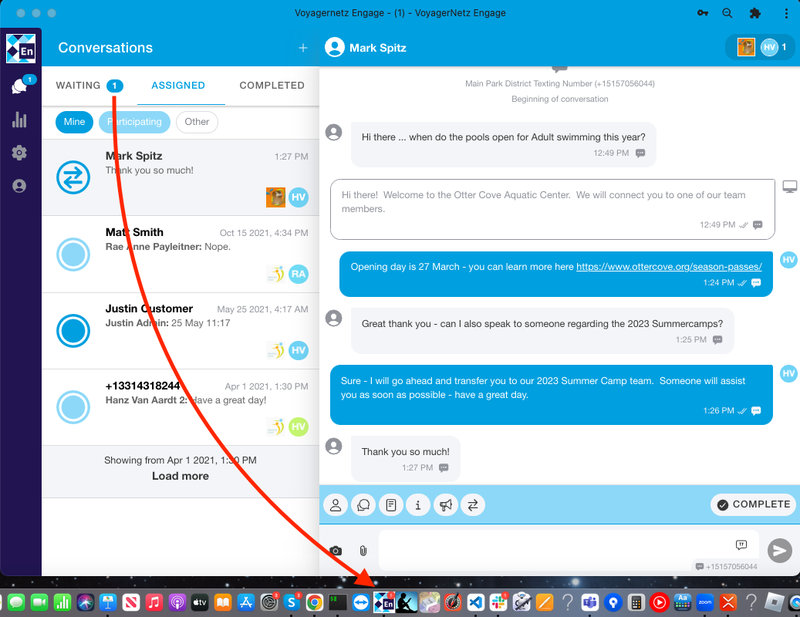The image size is (800, 617).
Task: Click the password key icon in title bar
Action: 703,13
